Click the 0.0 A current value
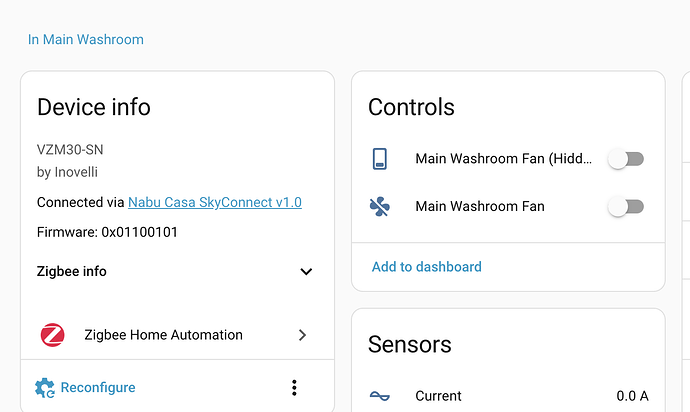Screen dimensions: 690x412 point(632,396)
